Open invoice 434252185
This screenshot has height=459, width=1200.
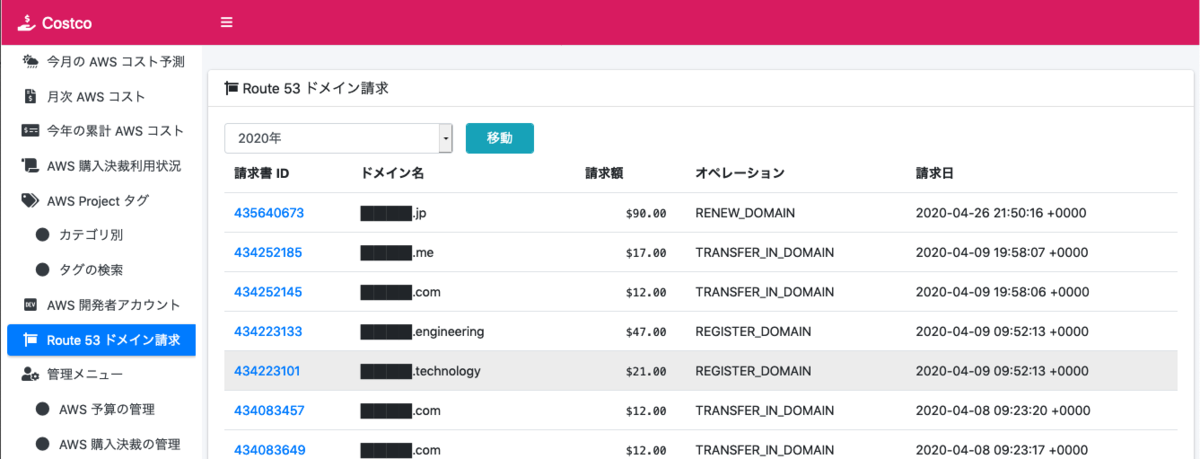coord(268,252)
